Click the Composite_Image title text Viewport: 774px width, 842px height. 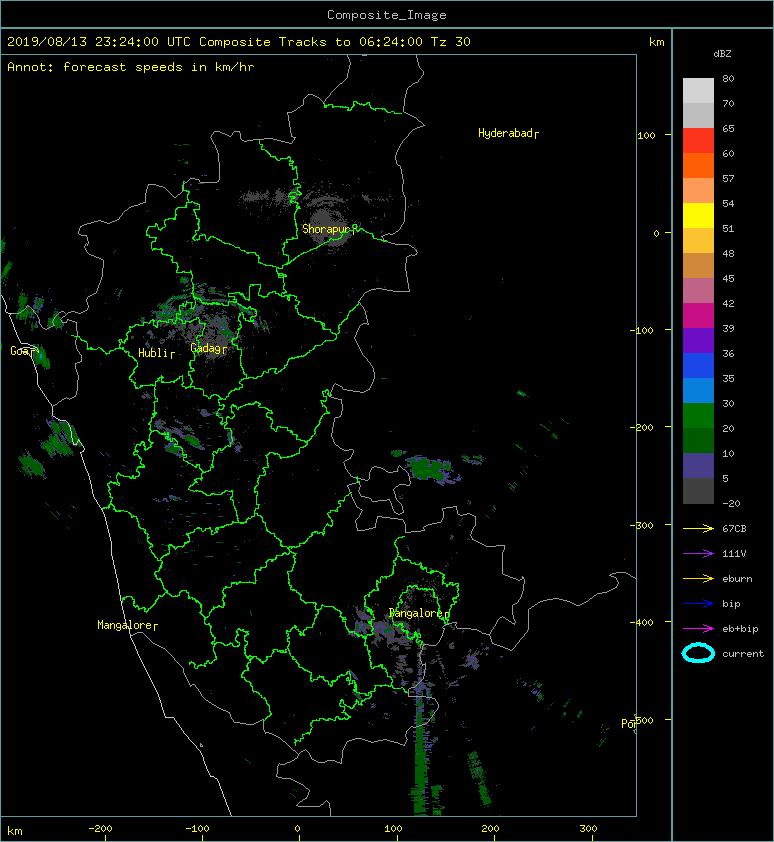[x=387, y=15]
